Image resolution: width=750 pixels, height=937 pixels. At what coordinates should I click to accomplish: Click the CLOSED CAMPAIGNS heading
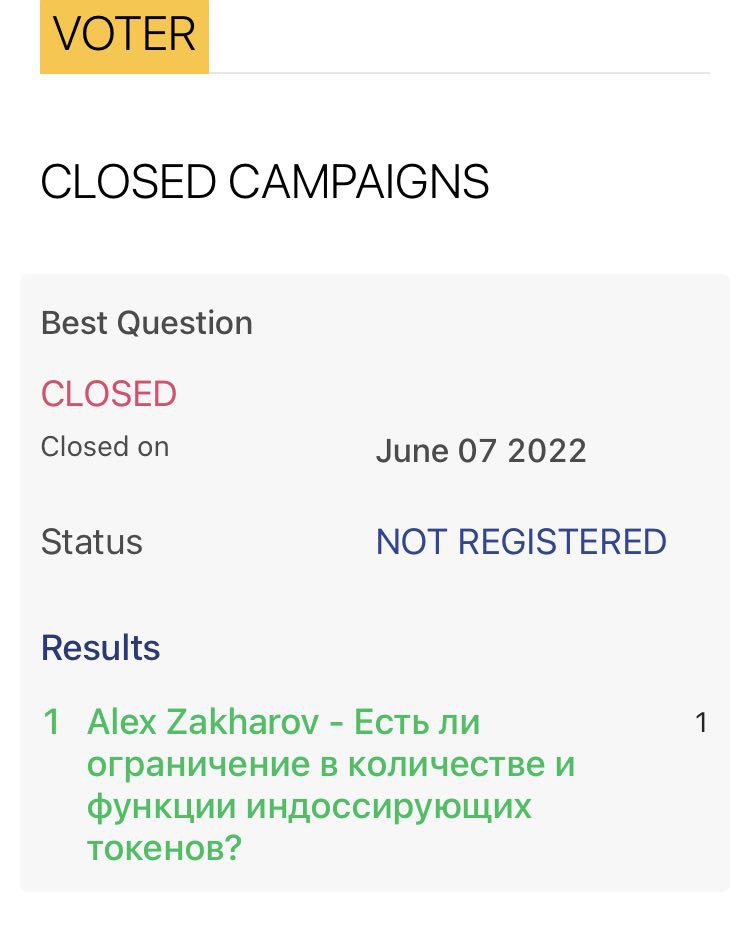265,182
